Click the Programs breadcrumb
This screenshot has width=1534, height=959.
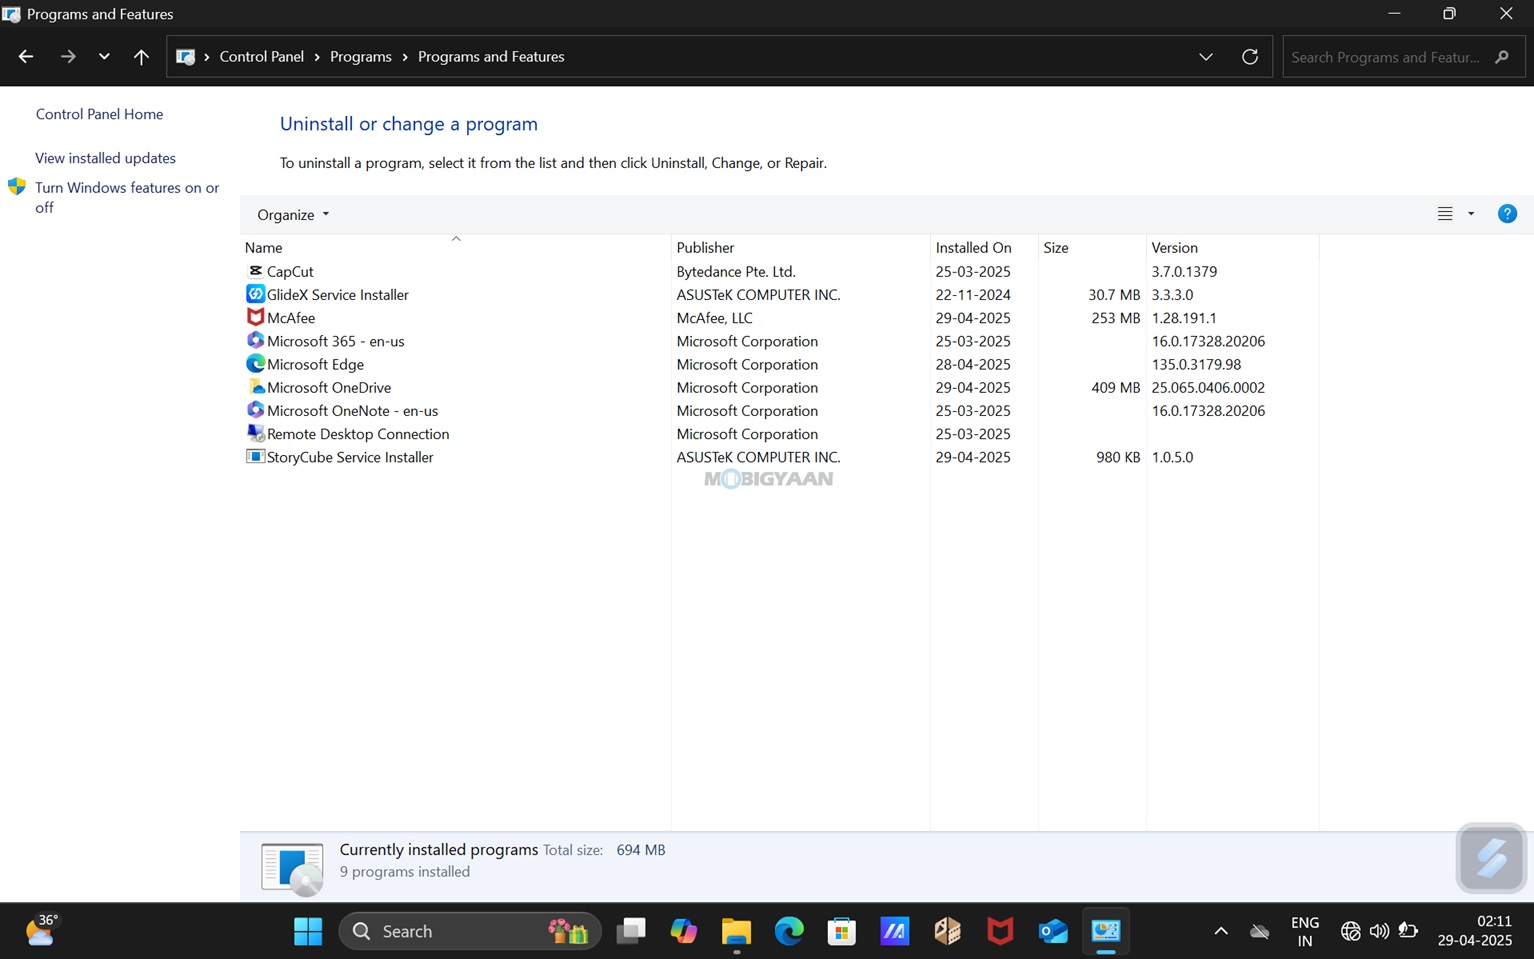pyautogui.click(x=361, y=57)
